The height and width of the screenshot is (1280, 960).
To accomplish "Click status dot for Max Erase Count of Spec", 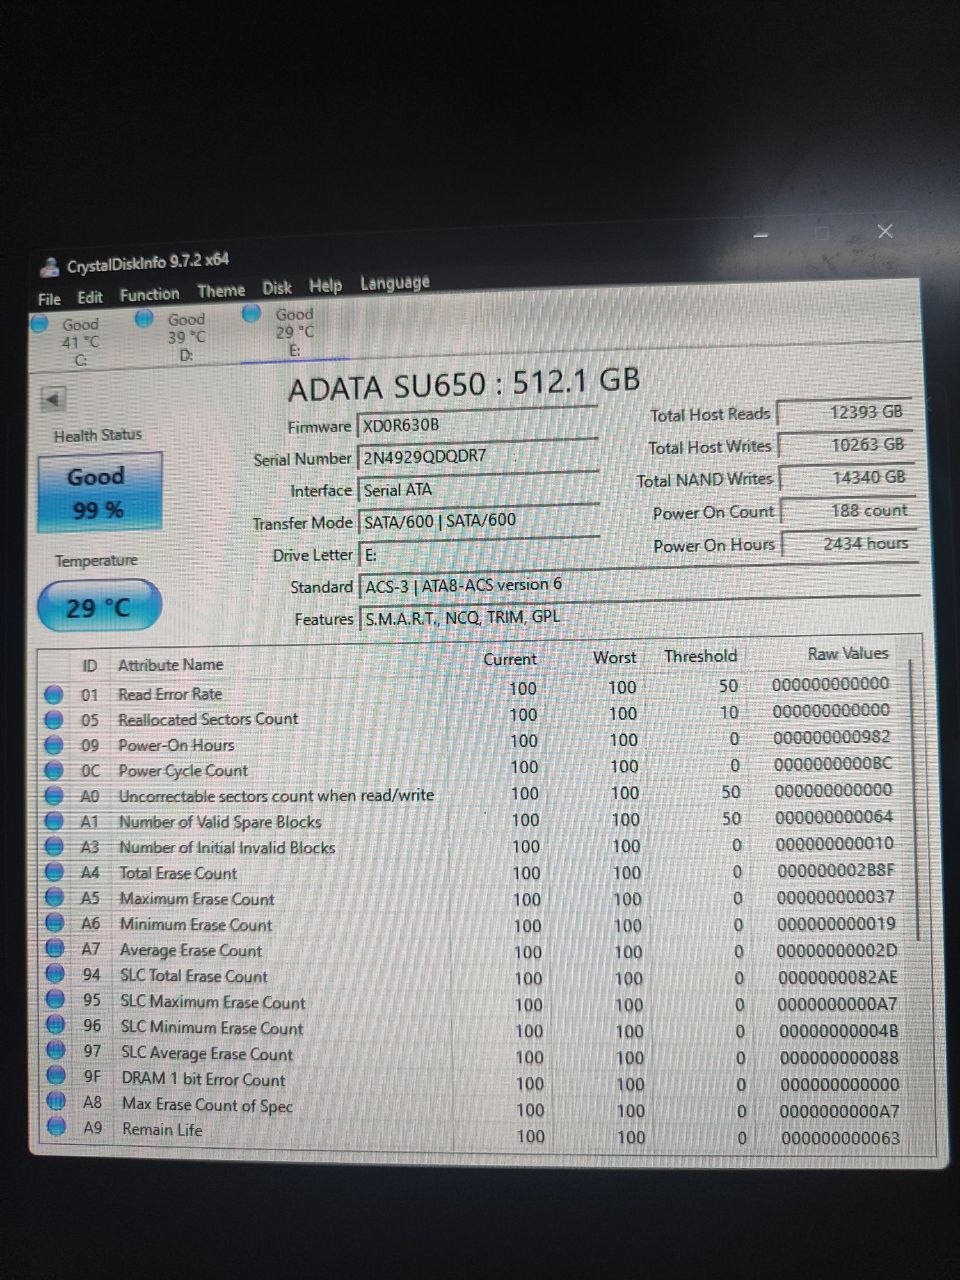I will point(56,1102).
